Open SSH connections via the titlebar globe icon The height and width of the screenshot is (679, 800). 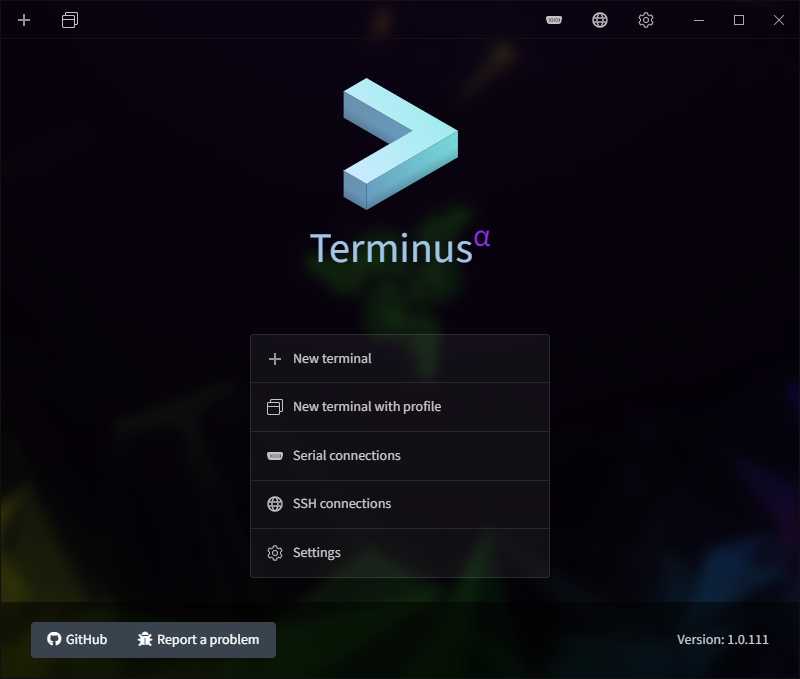pos(599,19)
